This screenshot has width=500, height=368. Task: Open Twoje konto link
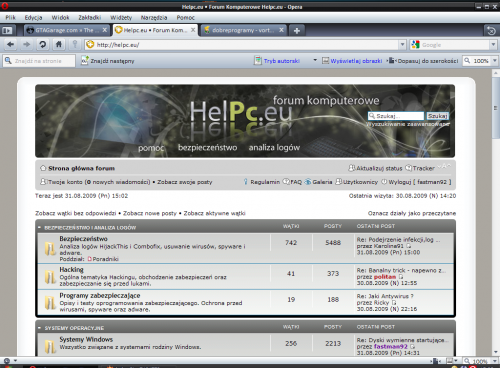[65, 182]
